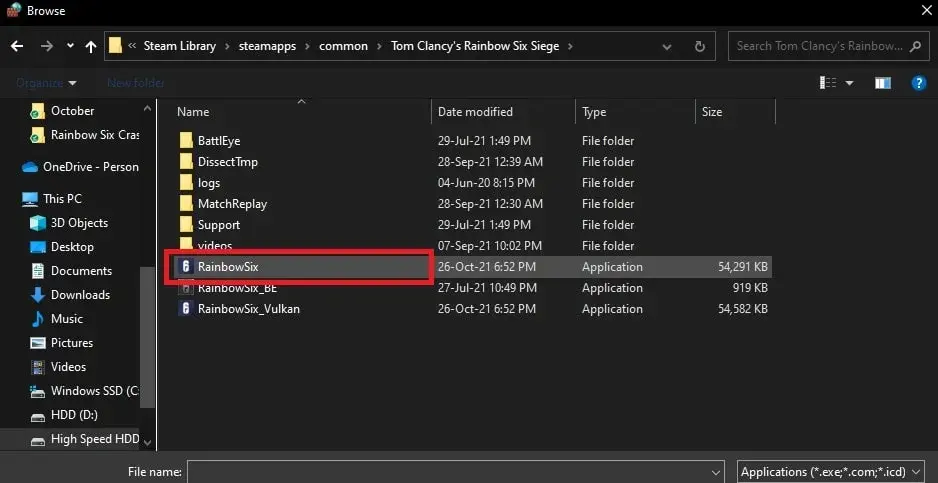Screen dimensions: 938x483
Task: Select the BattlEye folder
Action: click(x=218, y=141)
